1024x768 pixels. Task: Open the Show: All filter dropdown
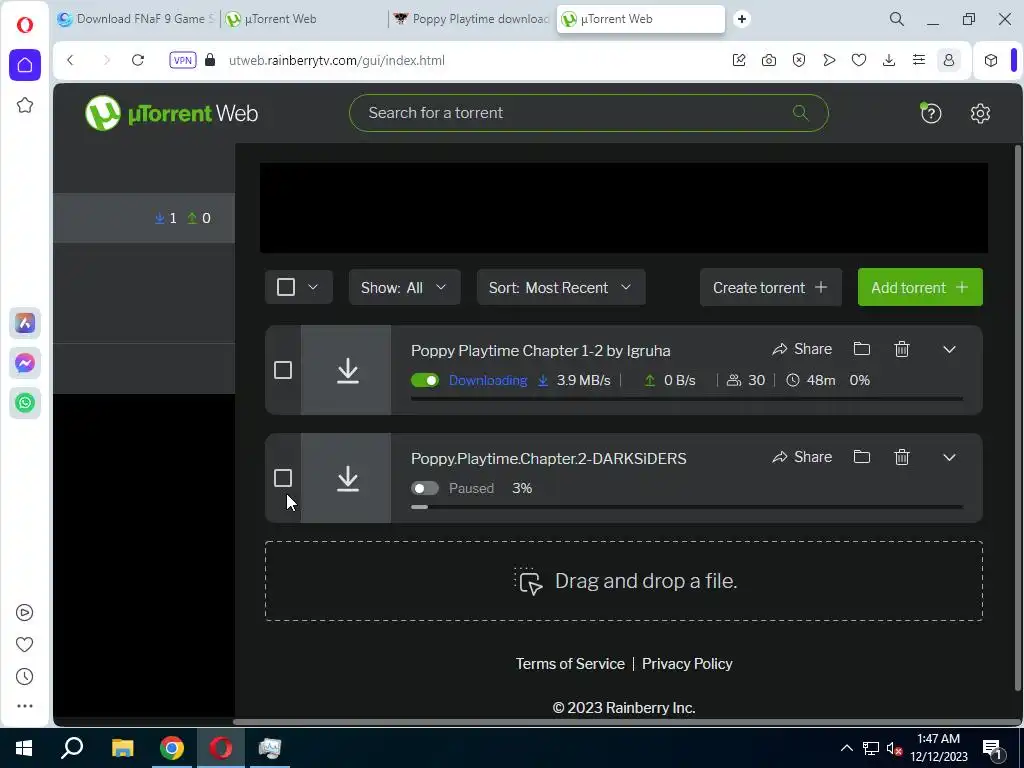(404, 287)
